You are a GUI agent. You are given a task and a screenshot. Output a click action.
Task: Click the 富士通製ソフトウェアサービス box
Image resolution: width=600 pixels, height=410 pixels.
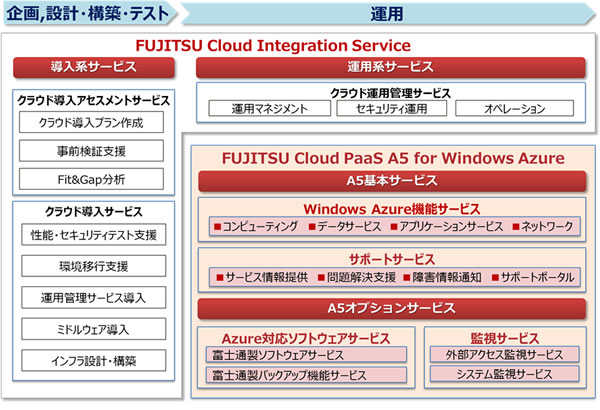[x=306, y=355]
